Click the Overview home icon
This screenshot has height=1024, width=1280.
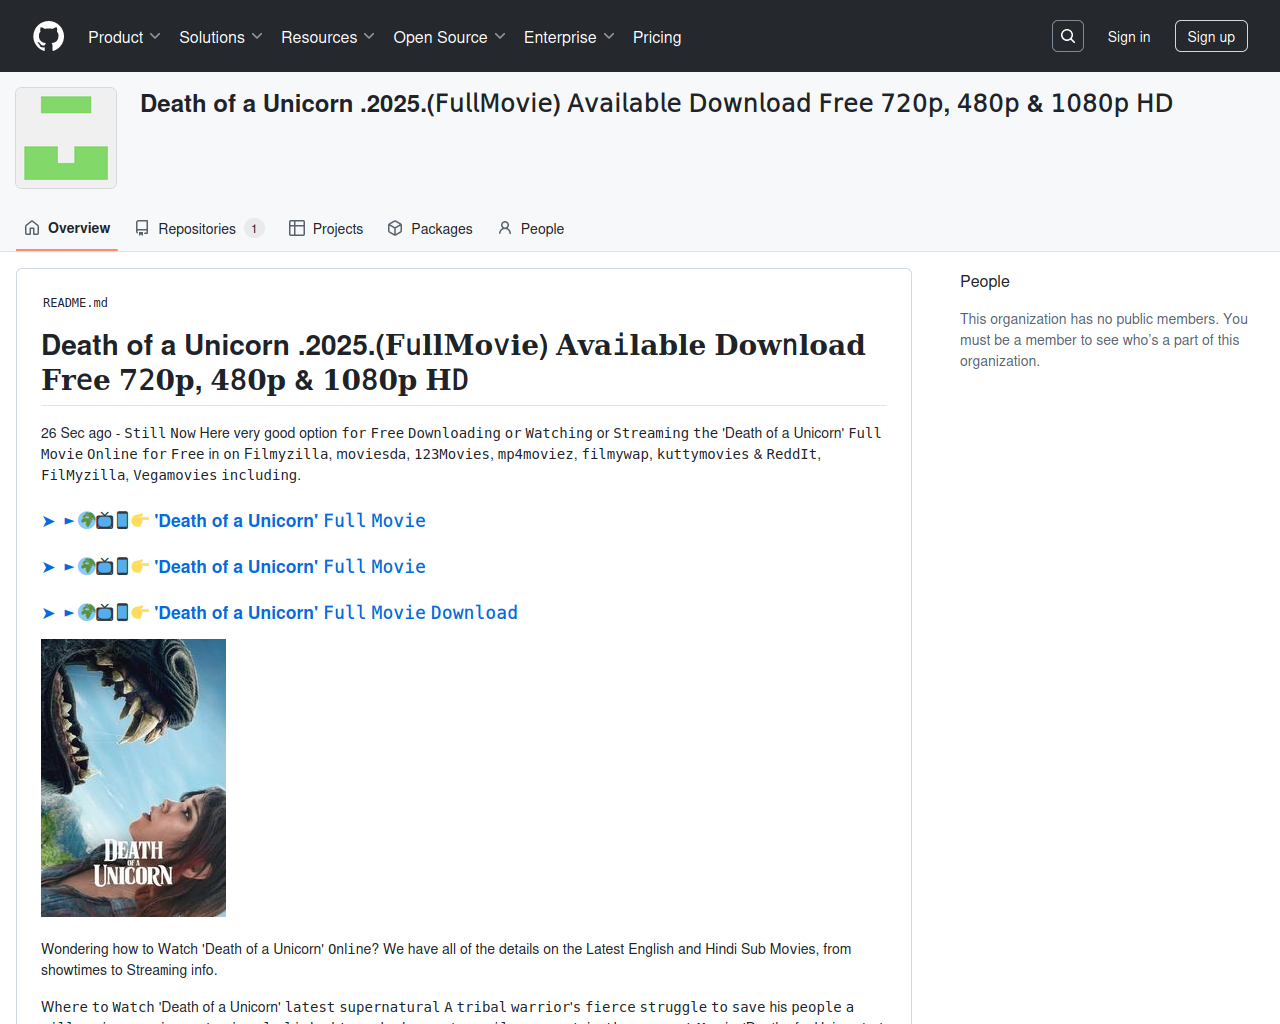pos(32,228)
